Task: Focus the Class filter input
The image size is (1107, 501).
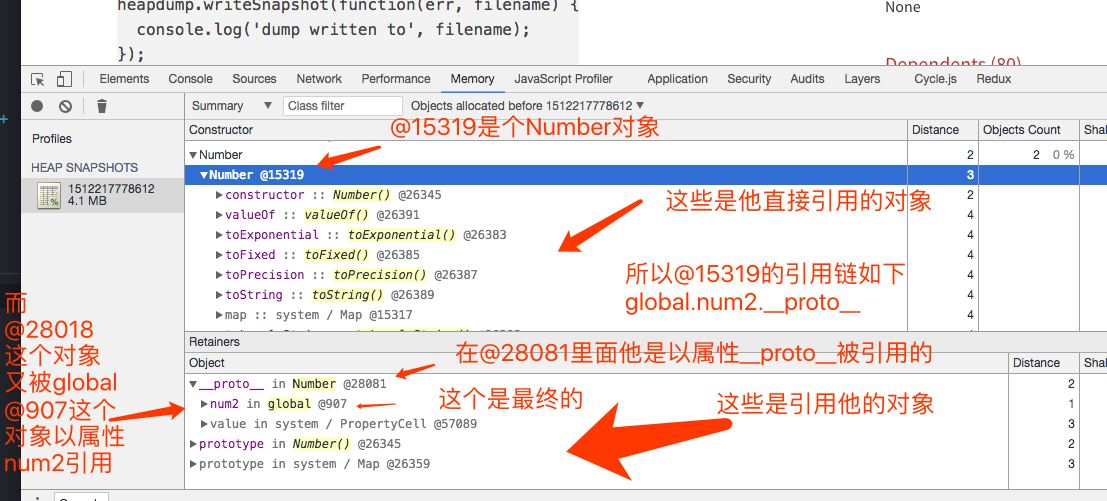Action: 343,106
